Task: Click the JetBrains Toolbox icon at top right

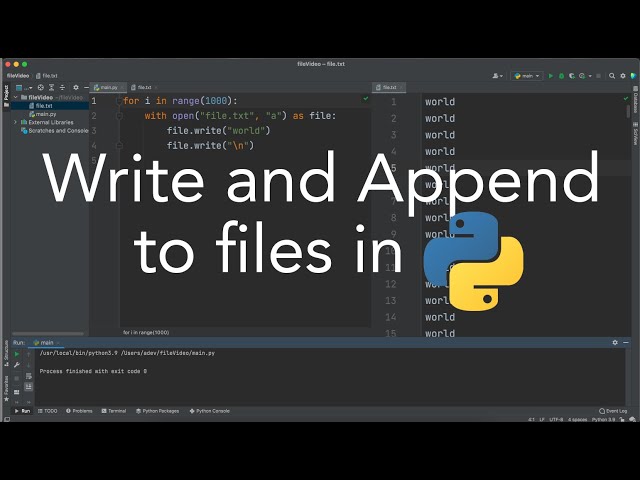Action: click(633, 76)
